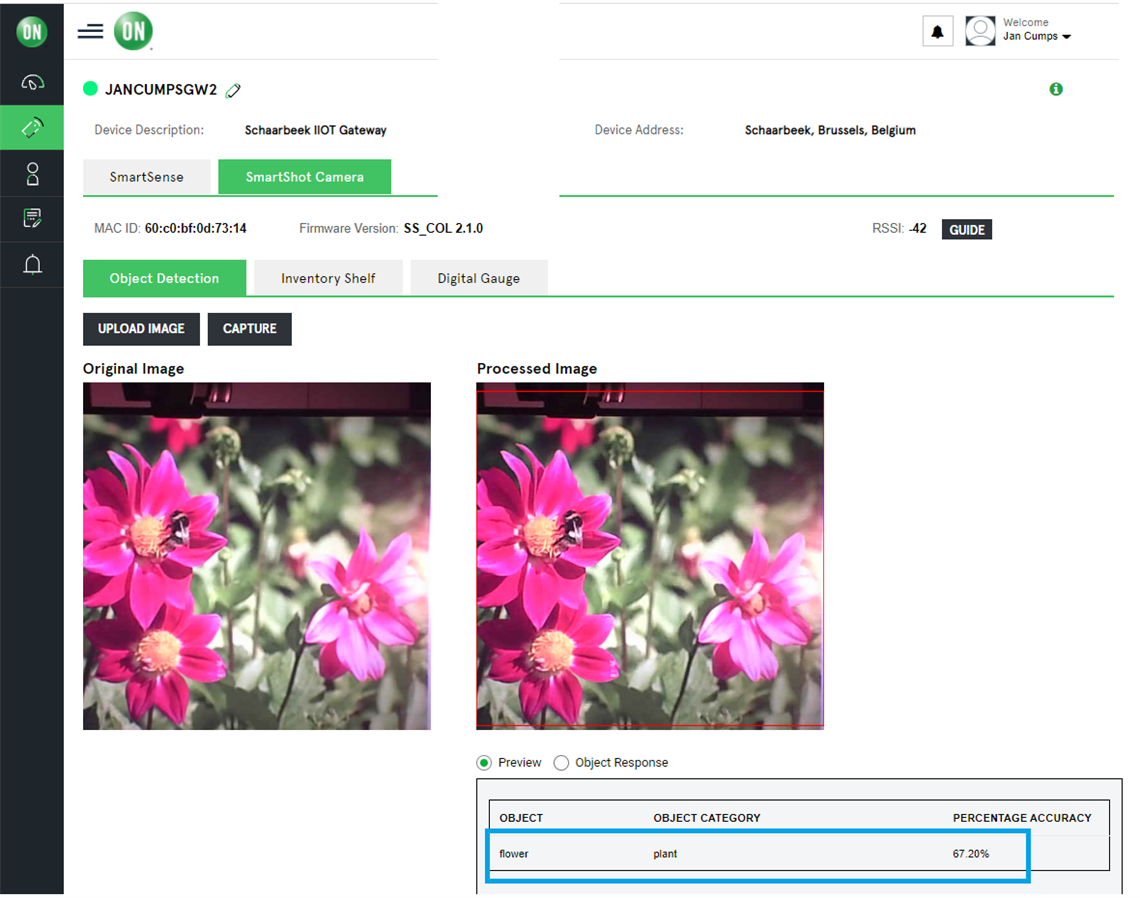Click the 67.20% accuracy value
The height and width of the screenshot is (898, 1140).
[x=971, y=854]
